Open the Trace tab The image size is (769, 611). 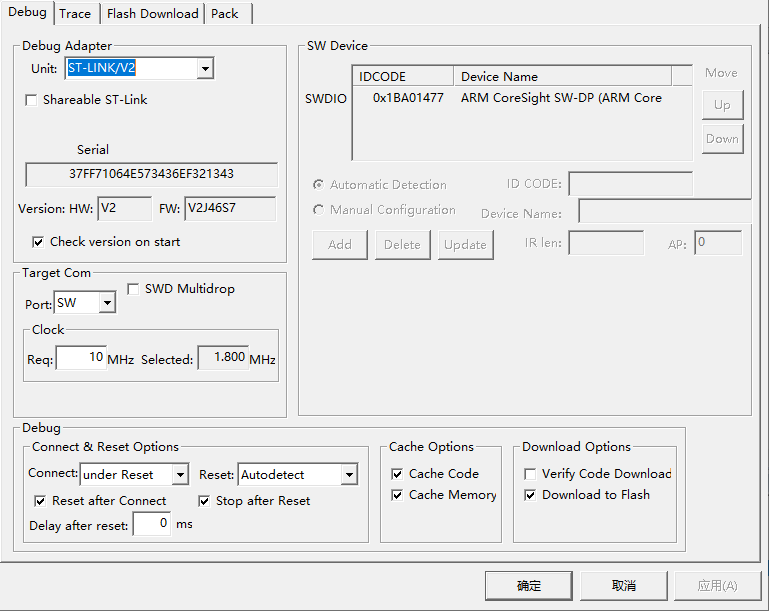pyautogui.click(x=76, y=14)
